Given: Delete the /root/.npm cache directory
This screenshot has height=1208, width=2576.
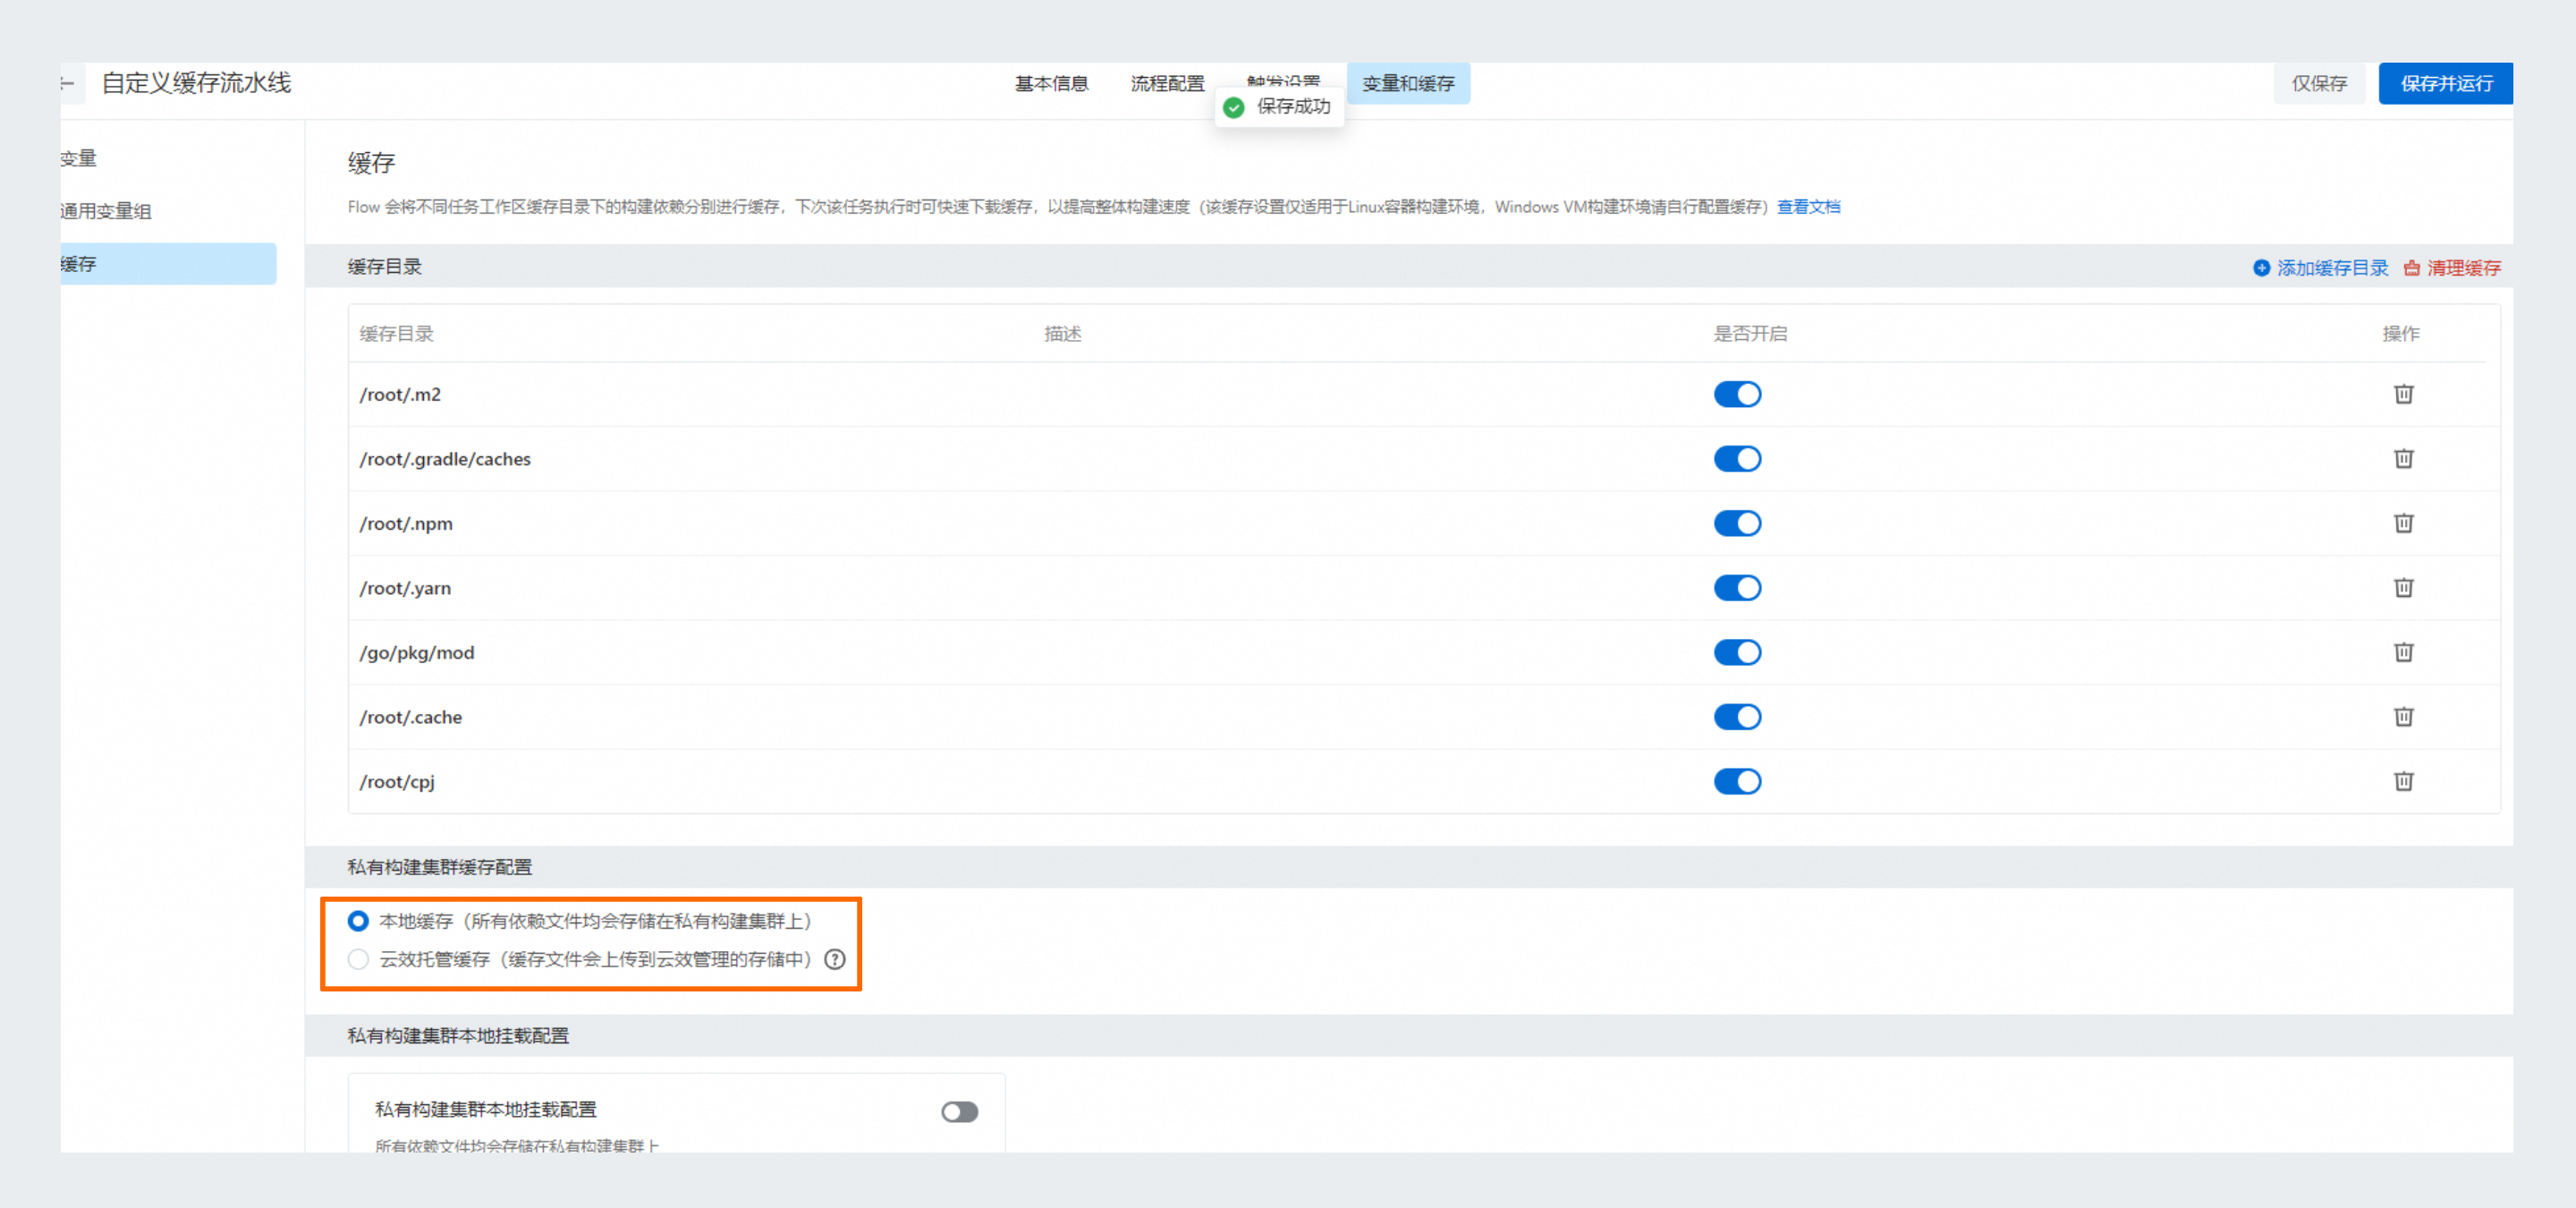Looking at the screenshot, I should click(2403, 523).
